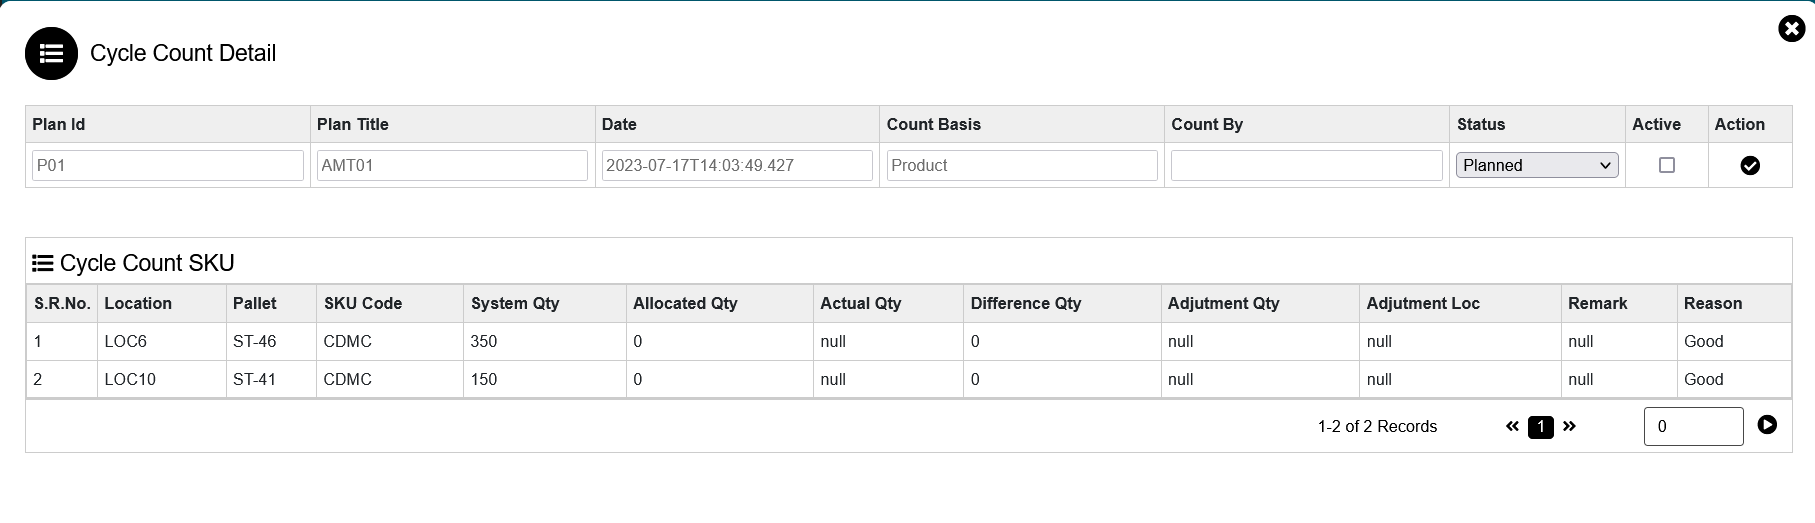
Task: Close the Cycle Count Detail dialog
Action: pos(1791,29)
